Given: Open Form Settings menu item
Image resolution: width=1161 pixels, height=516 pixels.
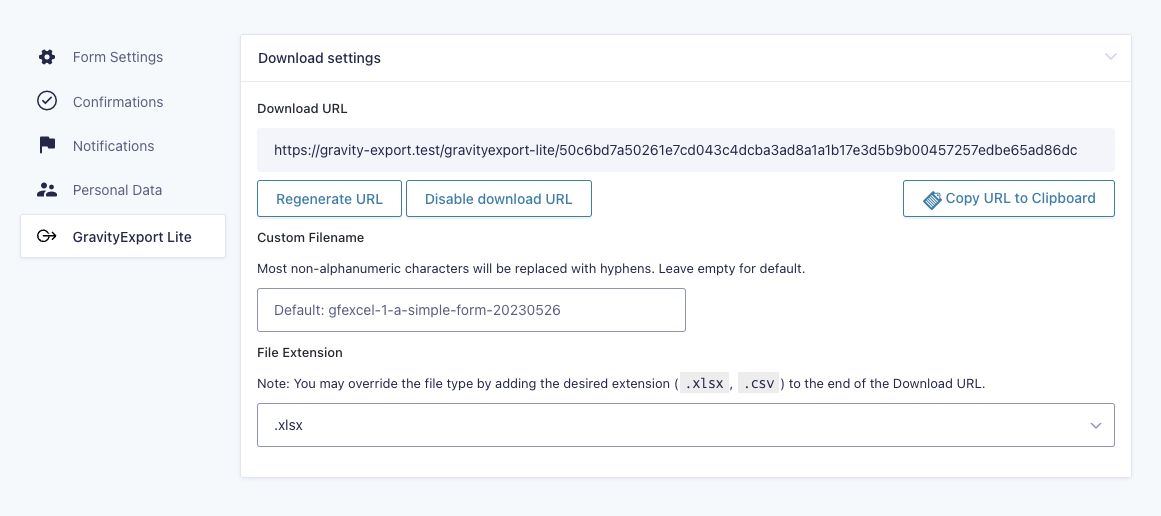Looking at the screenshot, I should pos(117,57).
